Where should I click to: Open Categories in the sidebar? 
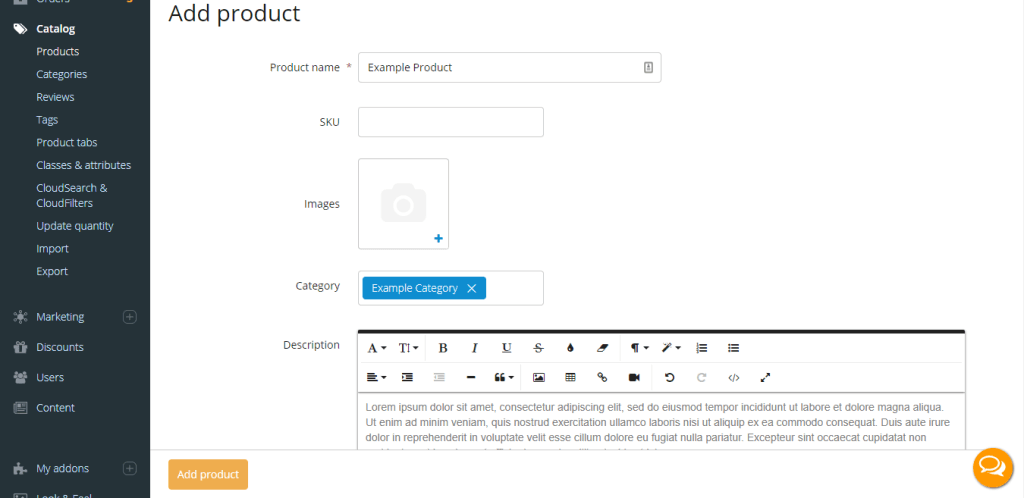click(x=61, y=74)
